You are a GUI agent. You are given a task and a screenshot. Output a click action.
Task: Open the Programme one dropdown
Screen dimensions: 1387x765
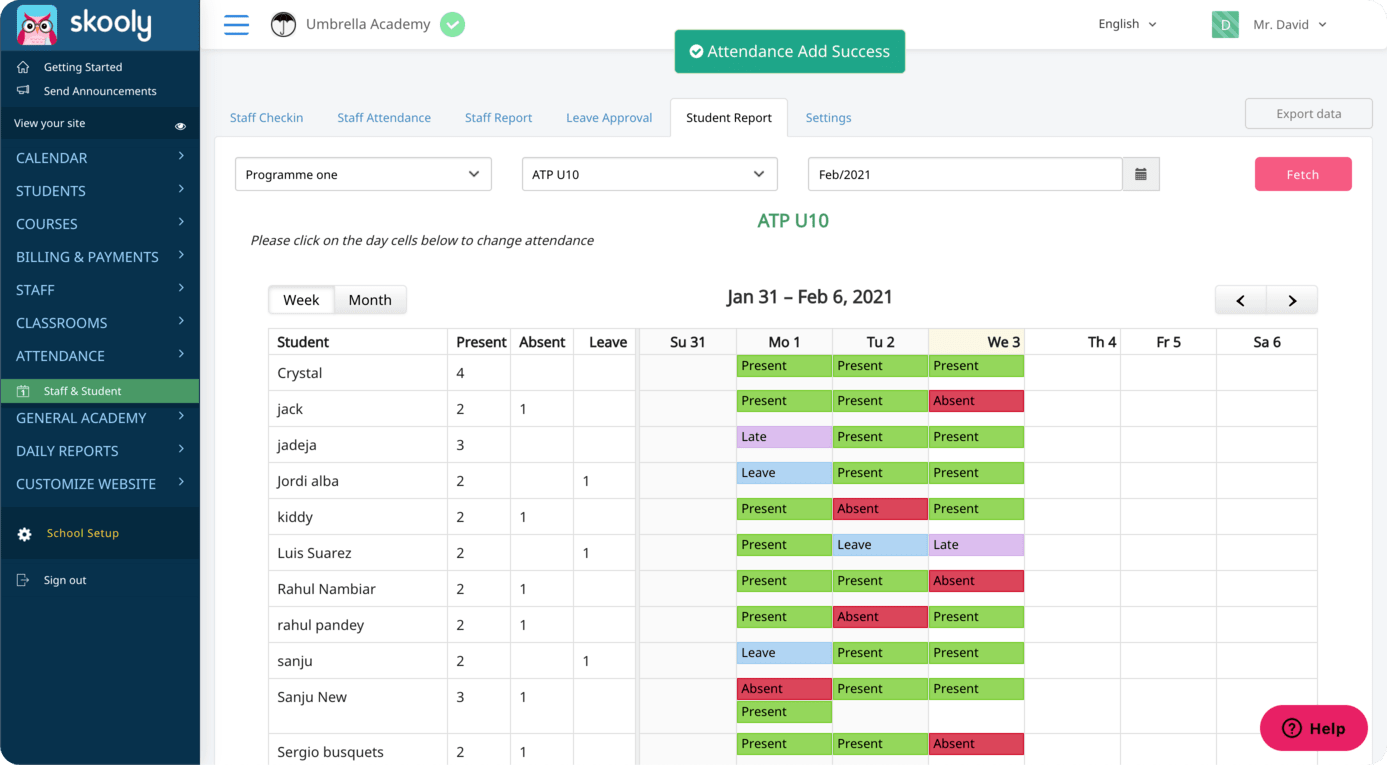click(x=362, y=174)
